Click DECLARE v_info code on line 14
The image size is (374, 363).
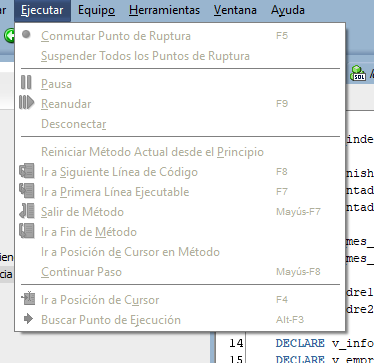pyautogui.click(x=325, y=343)
